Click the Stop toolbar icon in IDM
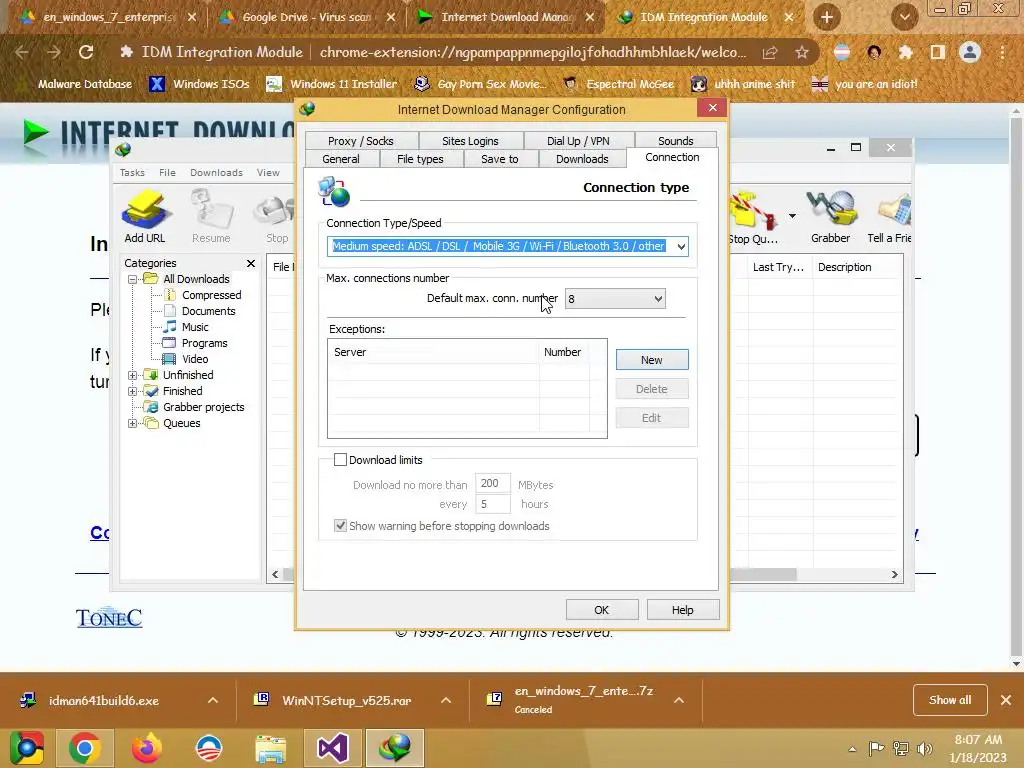1024x768 pixels. tap(276, 217)
